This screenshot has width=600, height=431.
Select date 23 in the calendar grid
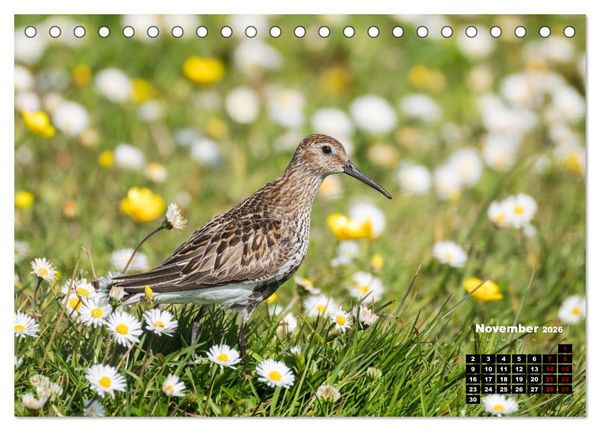473,390
